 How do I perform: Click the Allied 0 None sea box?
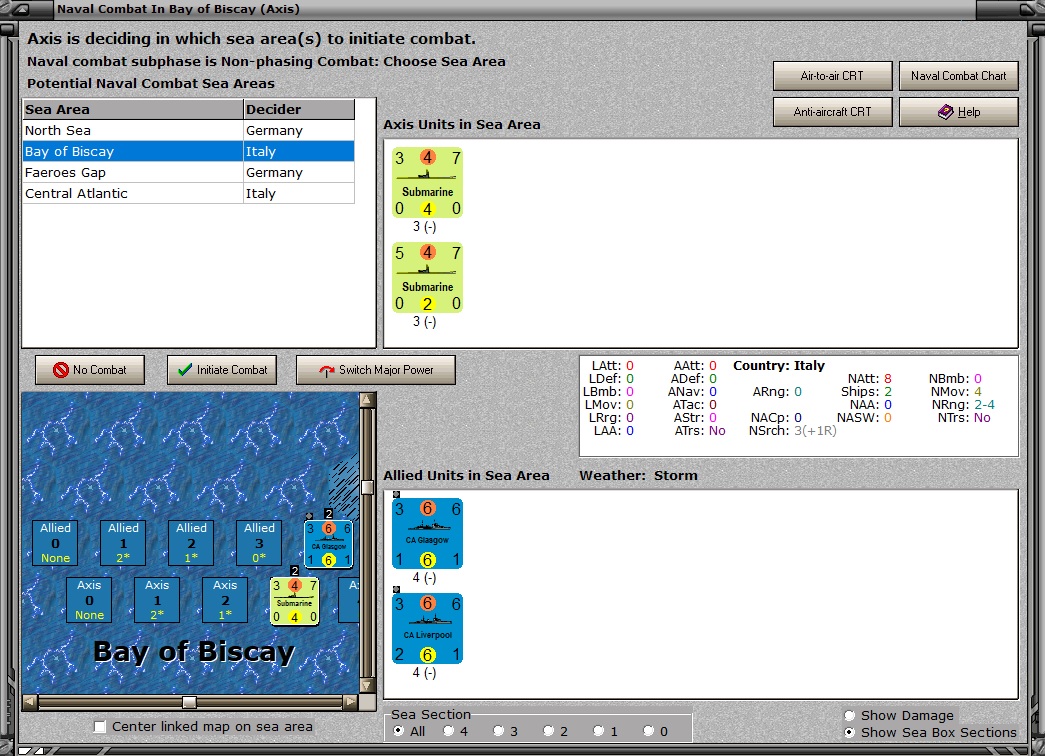click(x=55, y=543)
